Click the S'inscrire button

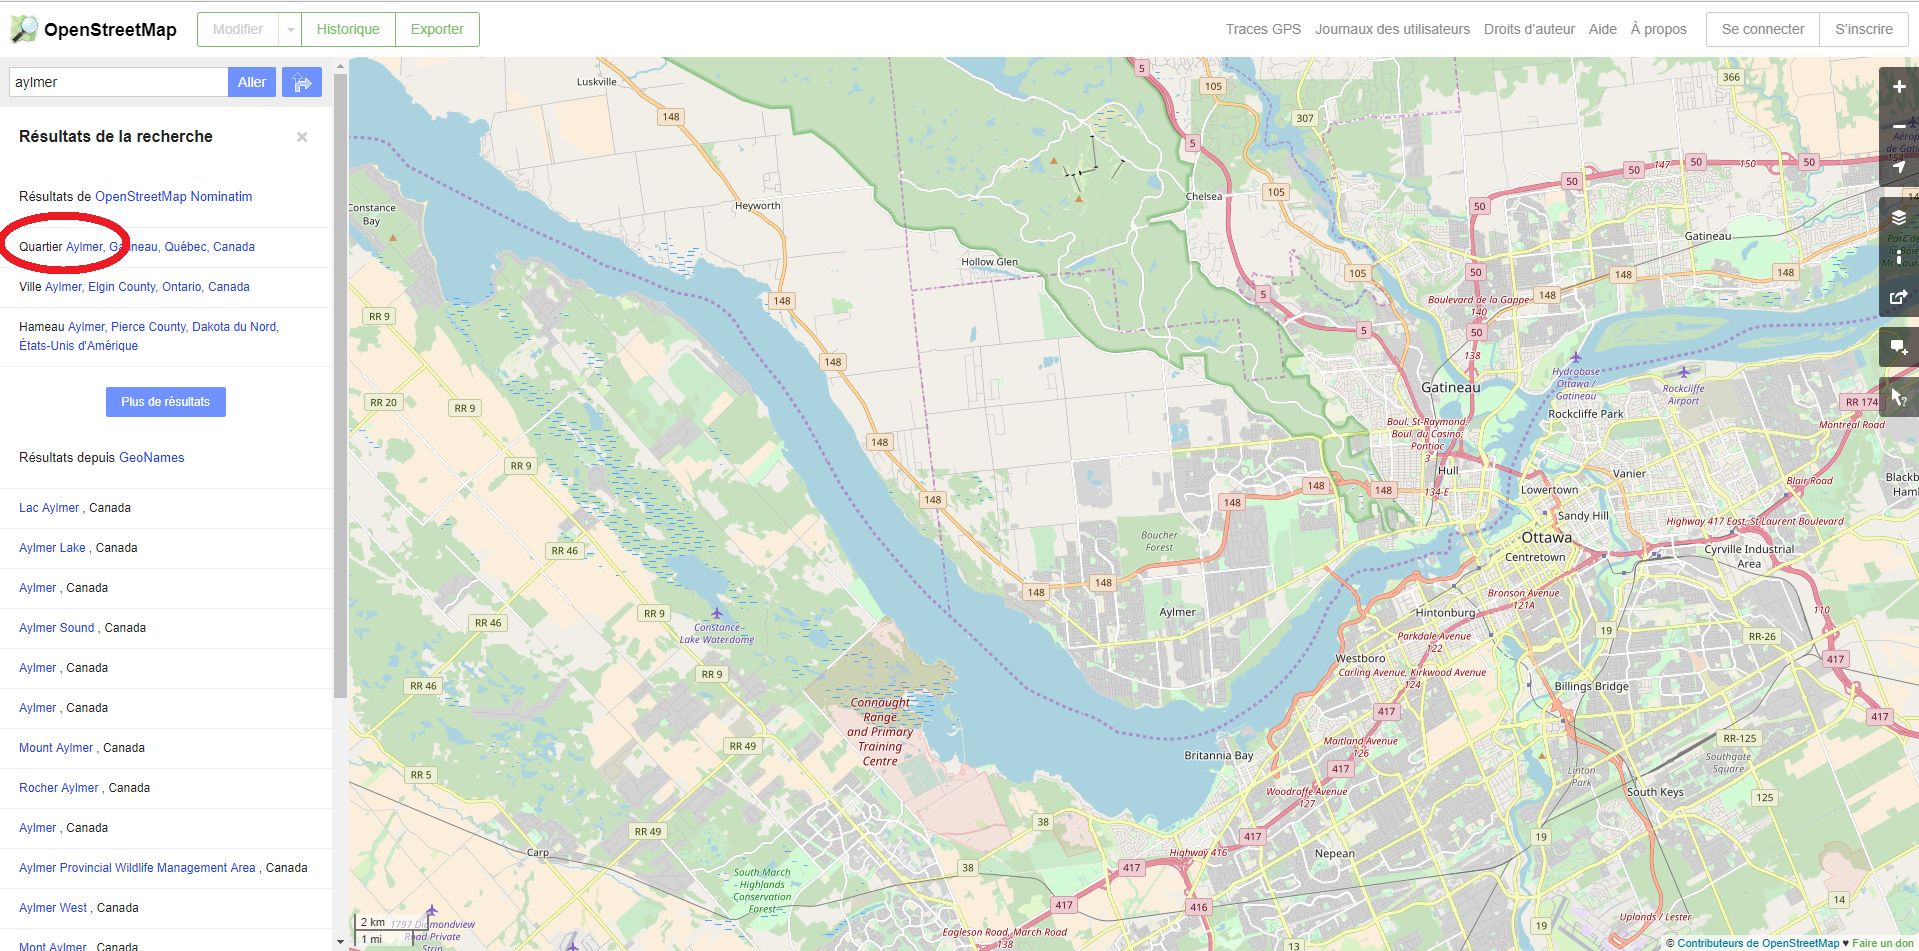point(1863,29)
